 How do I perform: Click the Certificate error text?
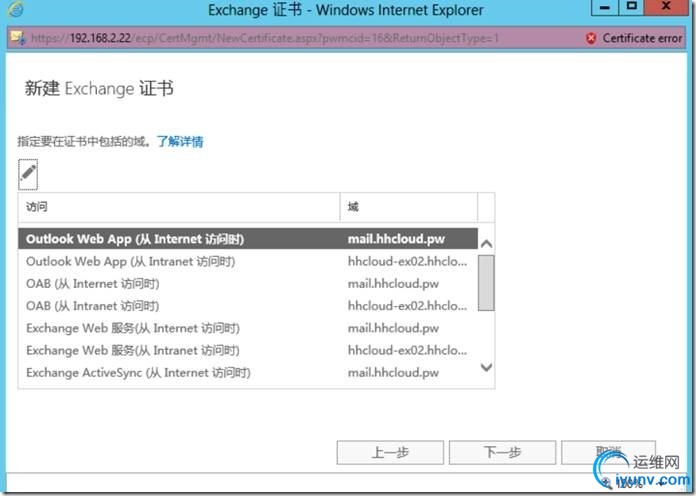click(642, 39)
